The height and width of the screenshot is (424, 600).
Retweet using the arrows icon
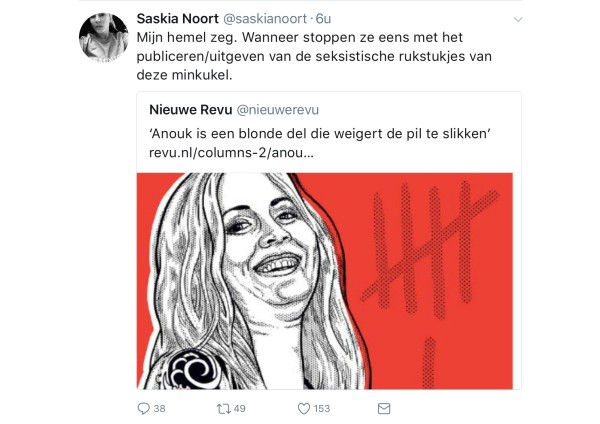[223, 409]
